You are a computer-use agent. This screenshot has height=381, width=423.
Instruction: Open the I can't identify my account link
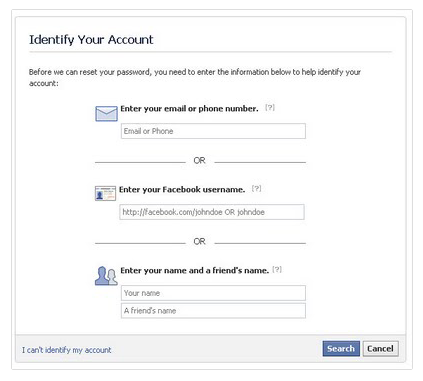point(67,350)
